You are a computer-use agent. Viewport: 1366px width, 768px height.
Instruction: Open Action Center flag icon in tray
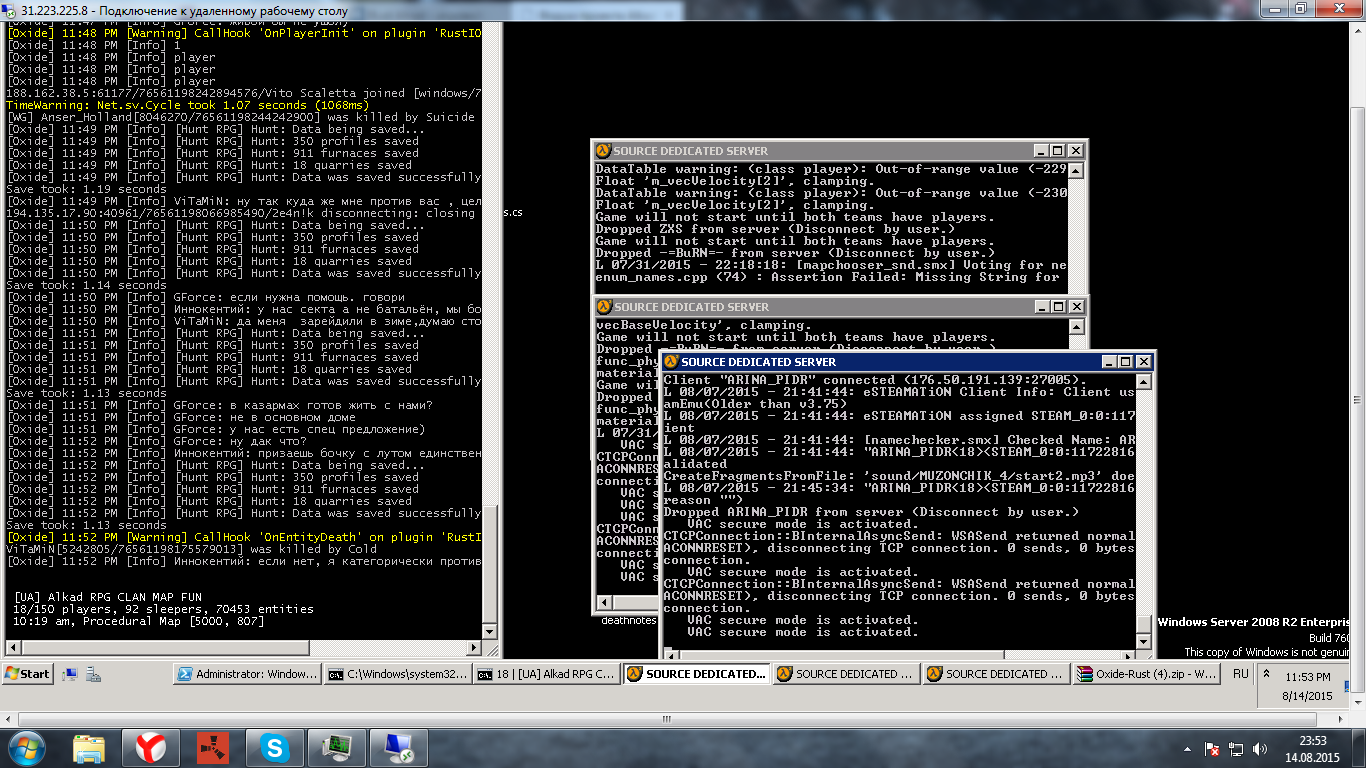(x=1212, y=748)
